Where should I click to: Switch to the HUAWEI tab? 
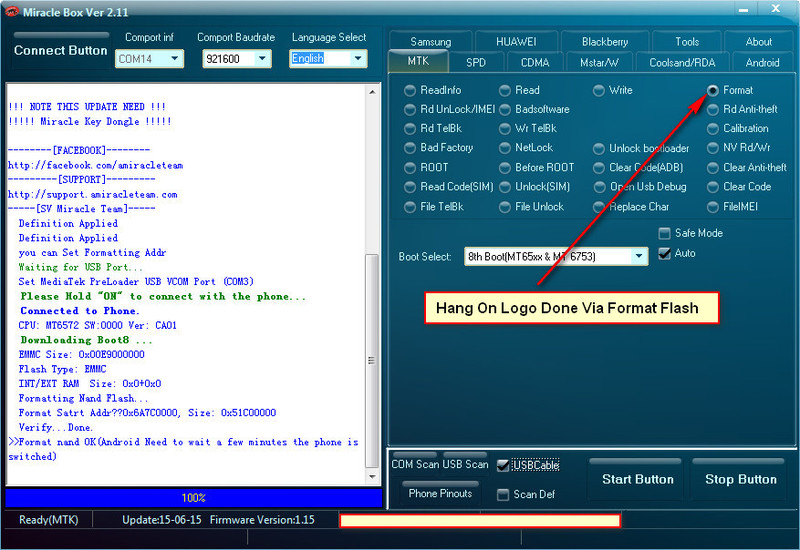[x=516, y=41]
